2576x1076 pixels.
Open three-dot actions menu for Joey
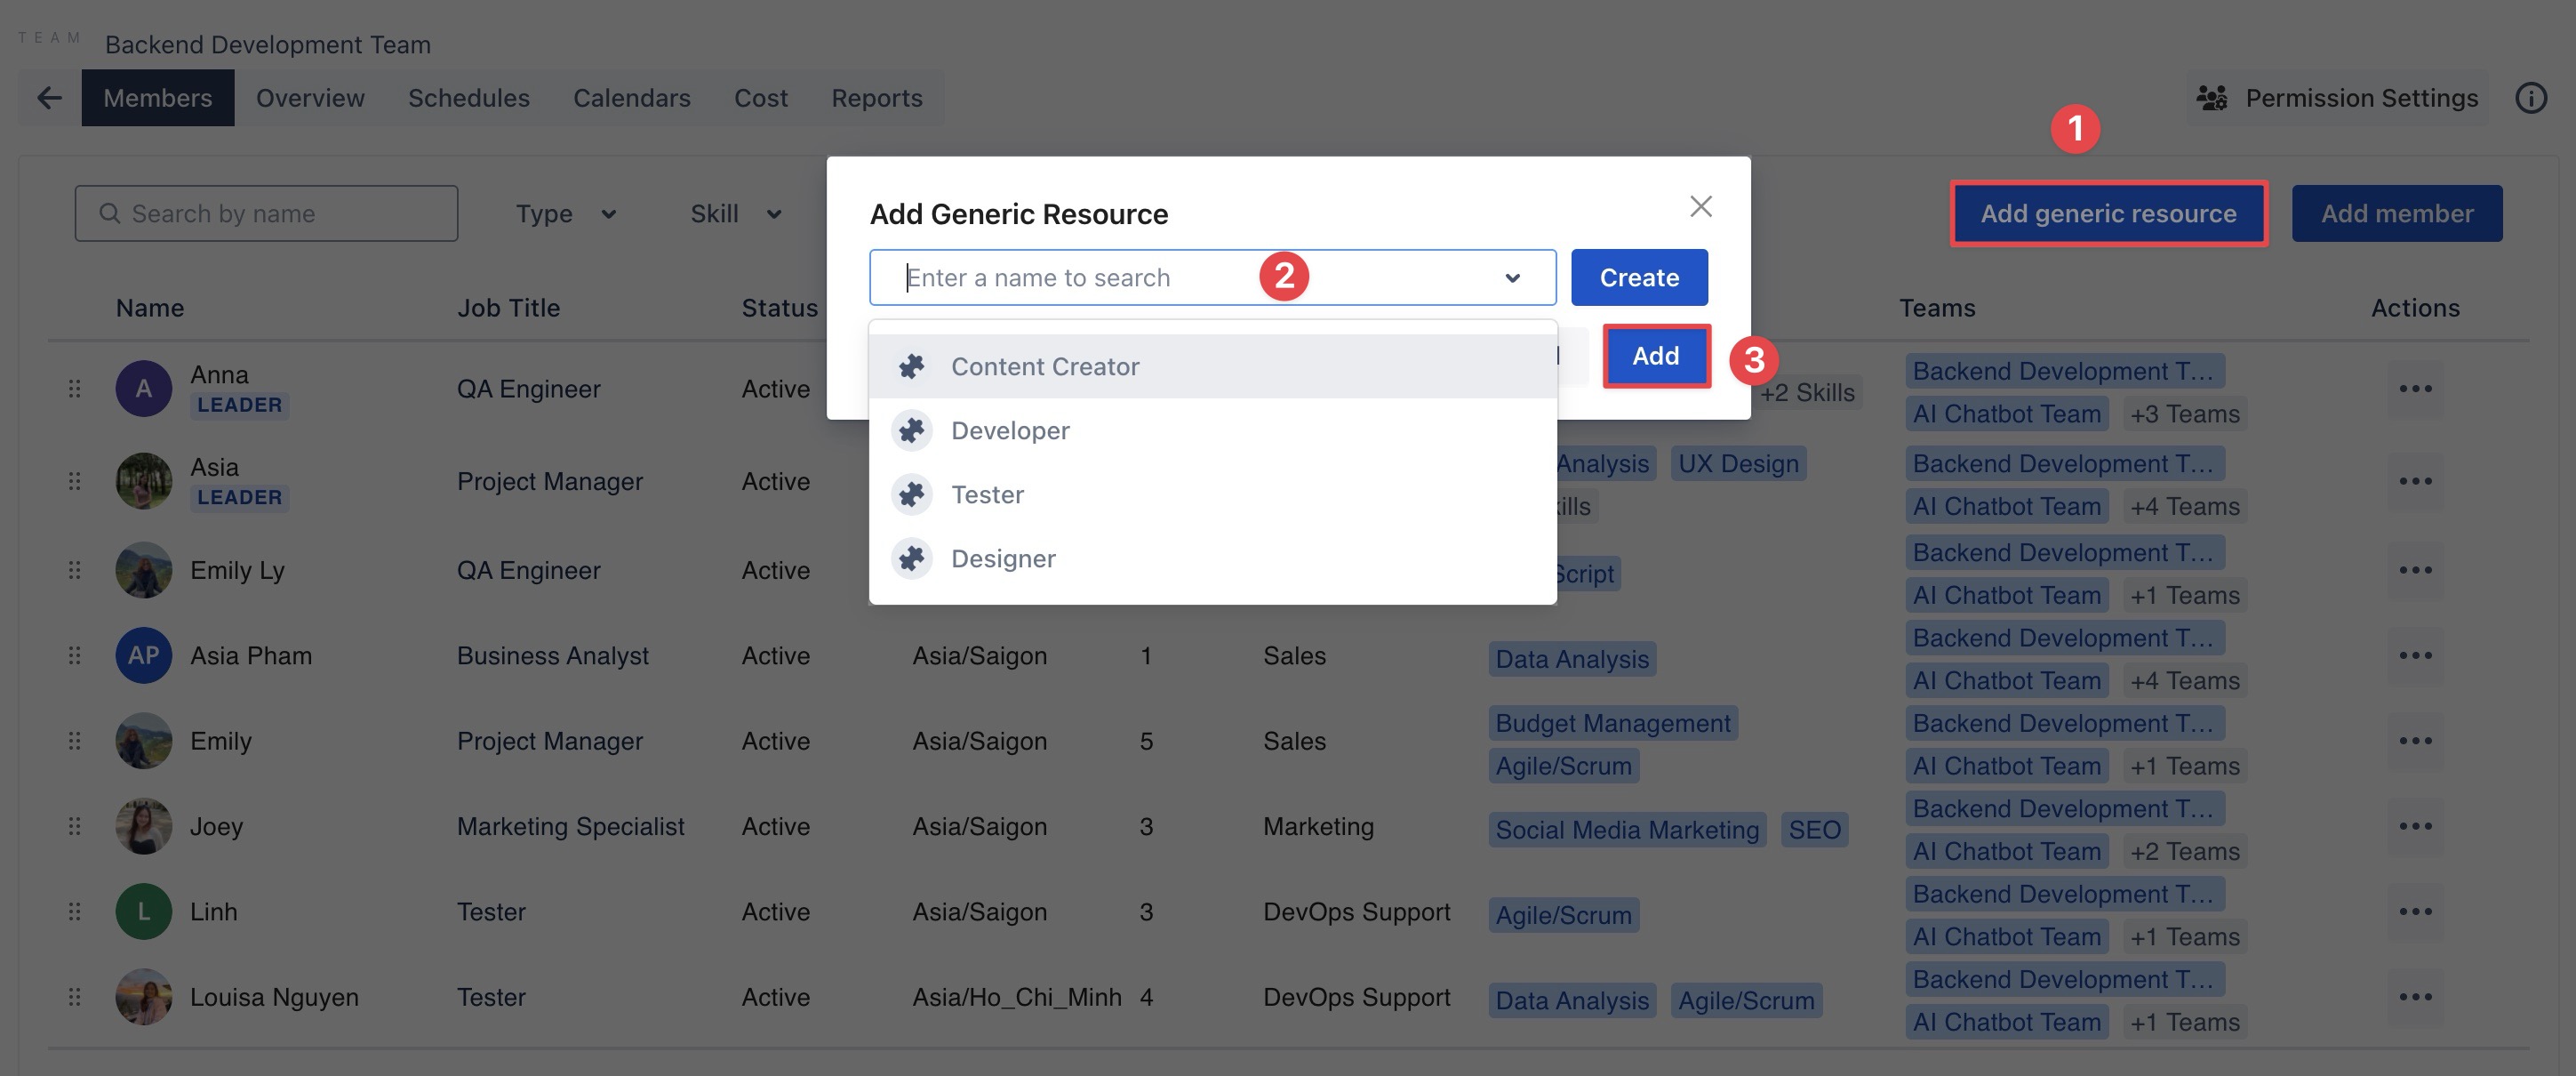pyautogui.click(x=2414, y=827)
